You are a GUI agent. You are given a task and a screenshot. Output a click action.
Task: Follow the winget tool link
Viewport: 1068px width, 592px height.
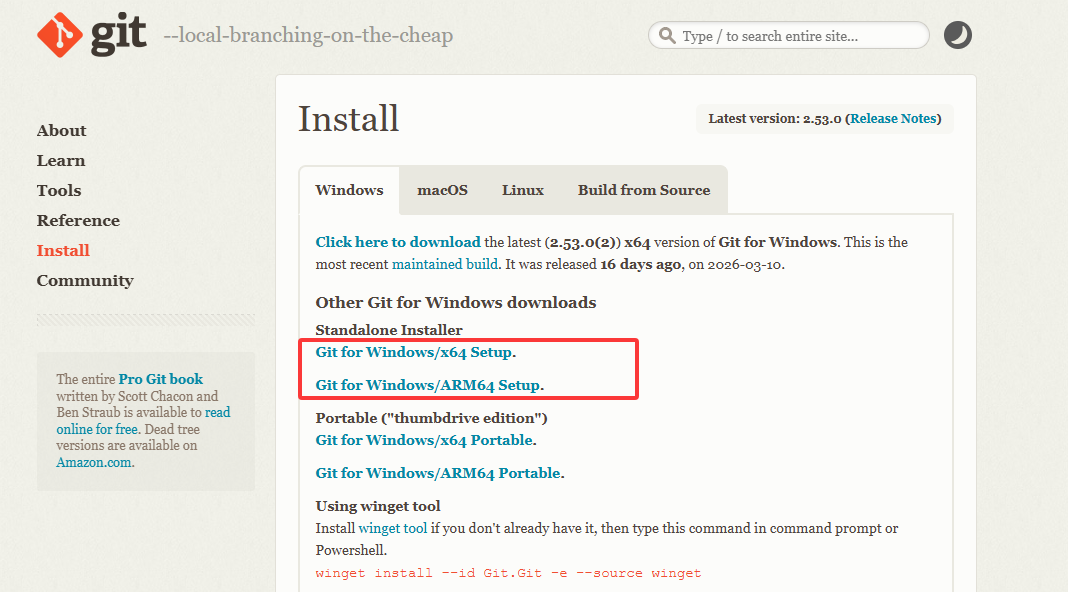pos(392,528)
